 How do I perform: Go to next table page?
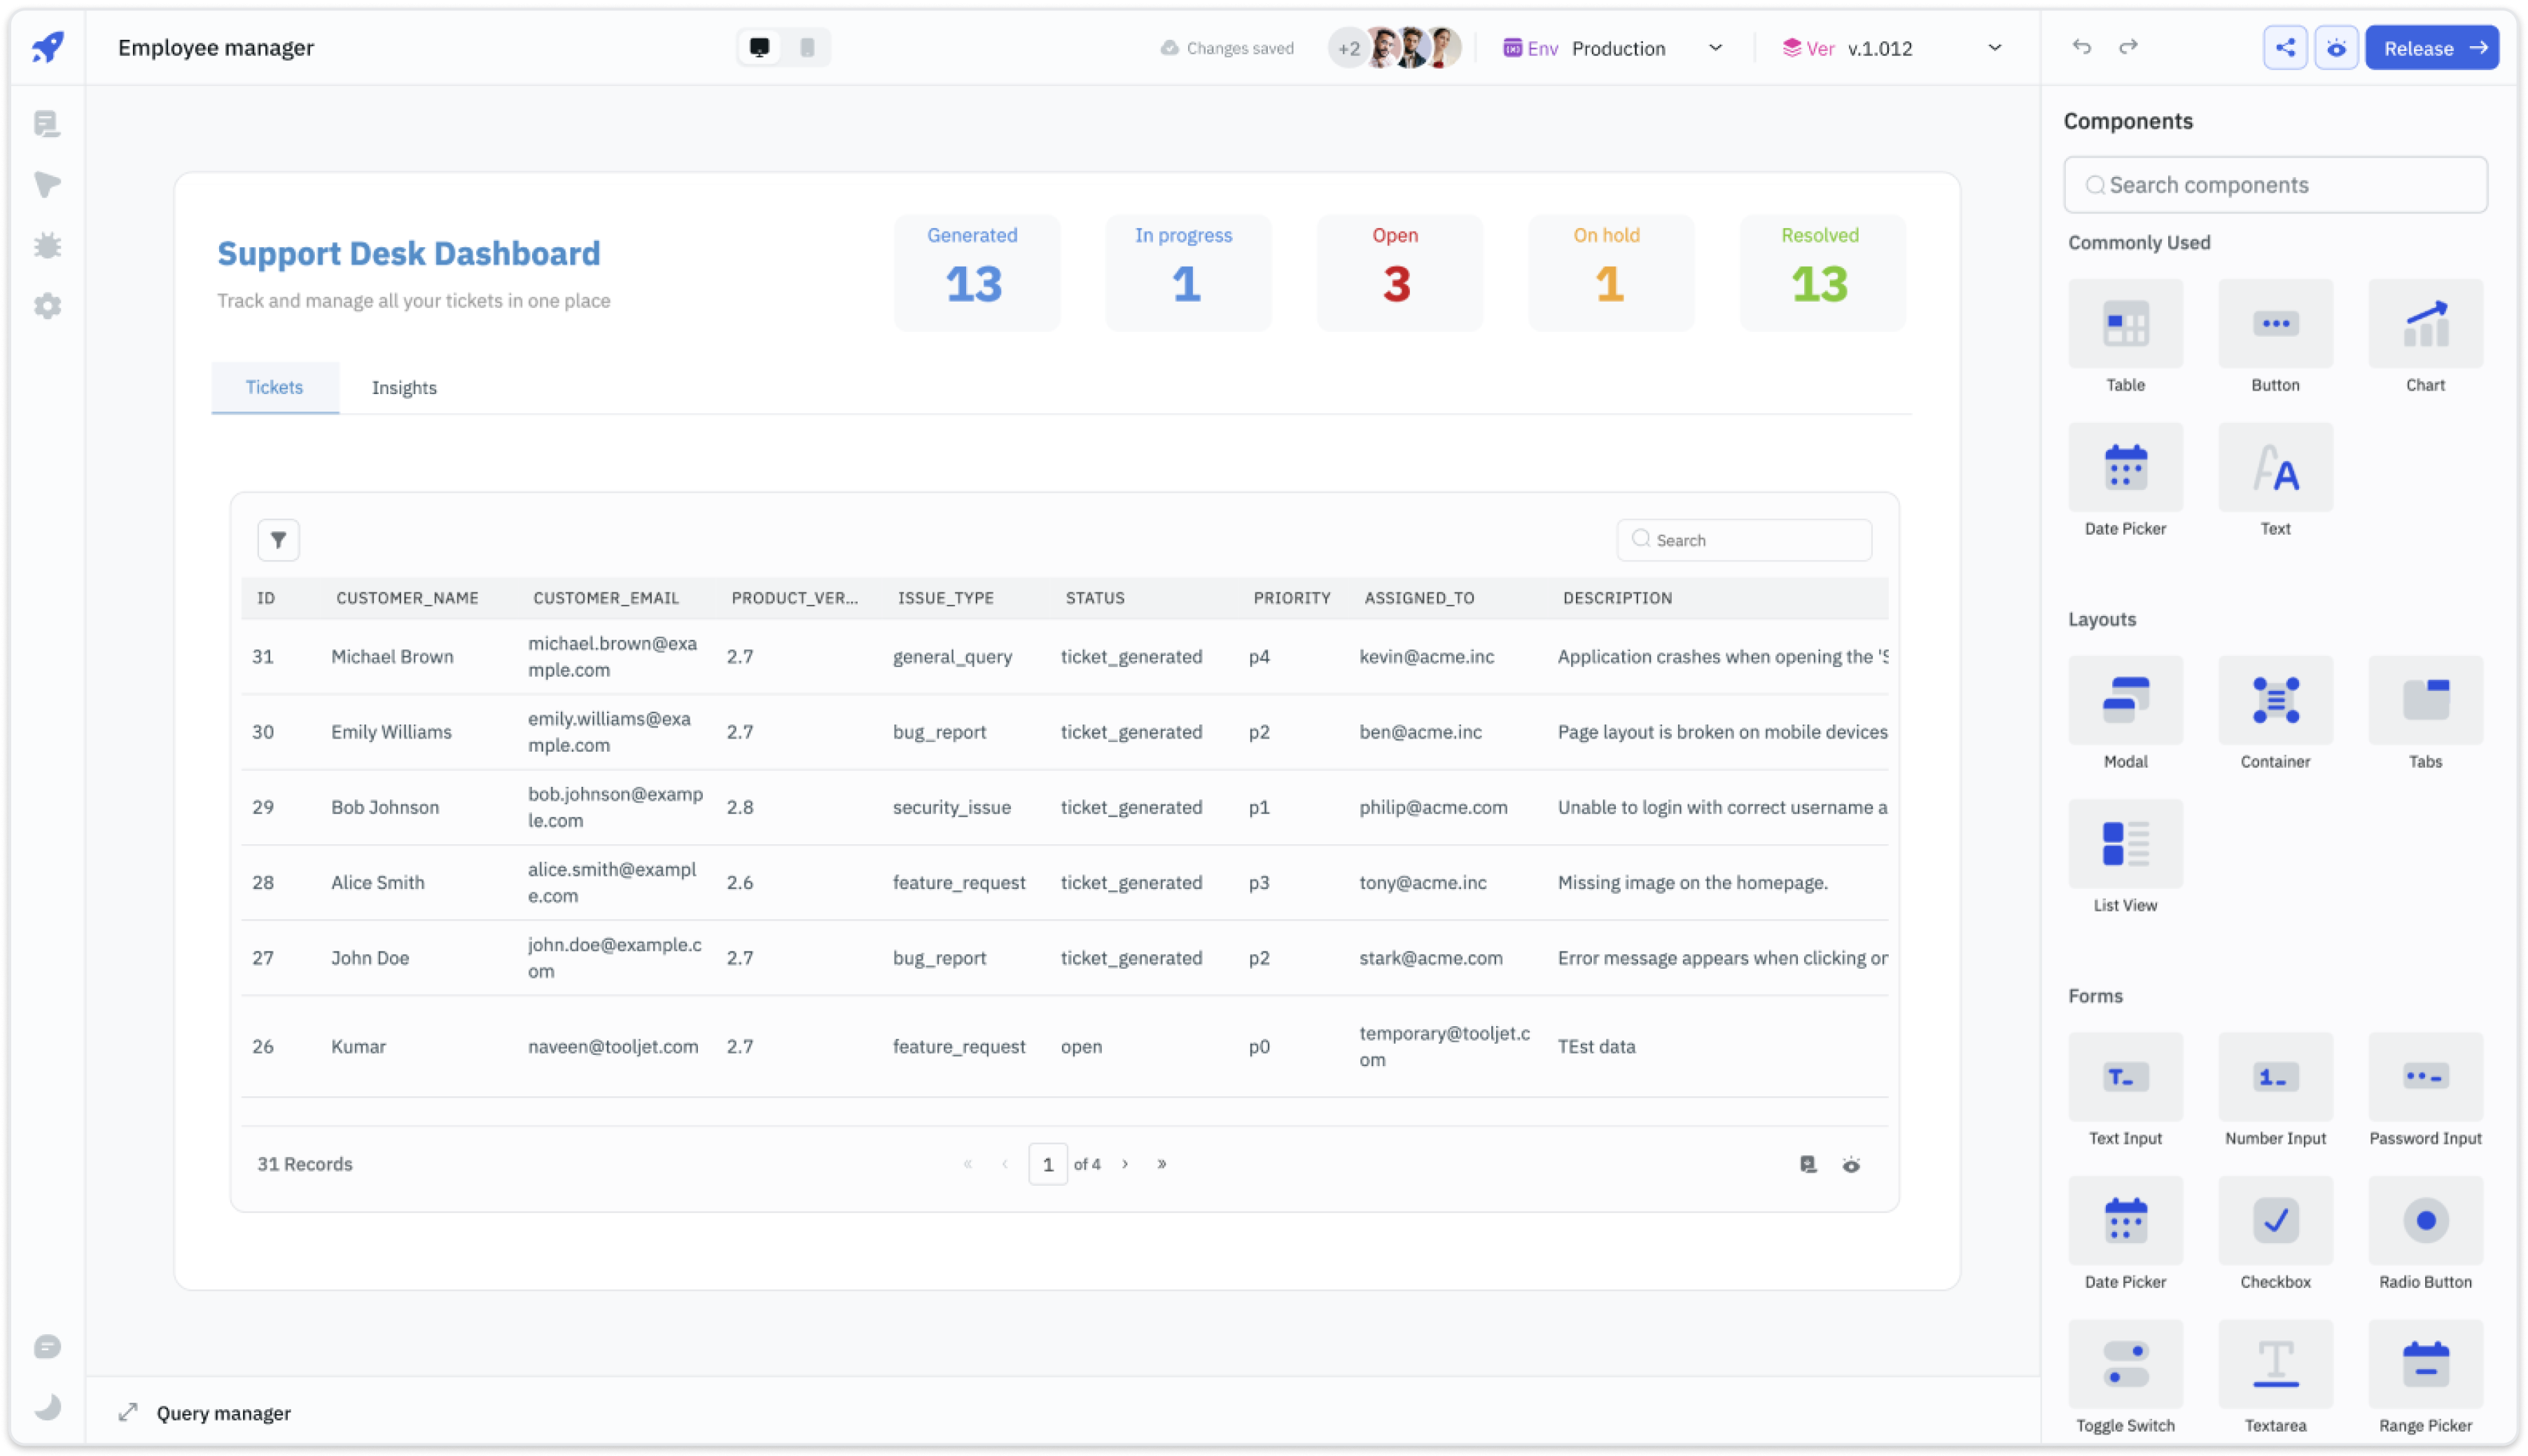point(1125,1164)
